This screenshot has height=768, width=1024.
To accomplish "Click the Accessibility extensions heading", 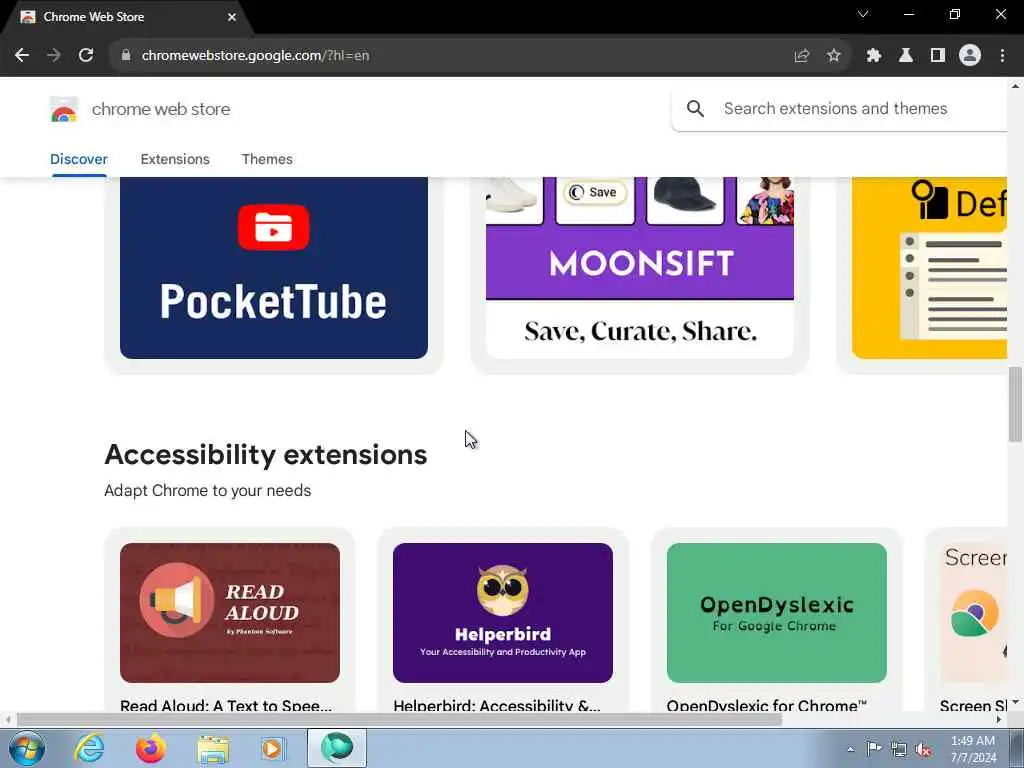I will click(266, 455).
